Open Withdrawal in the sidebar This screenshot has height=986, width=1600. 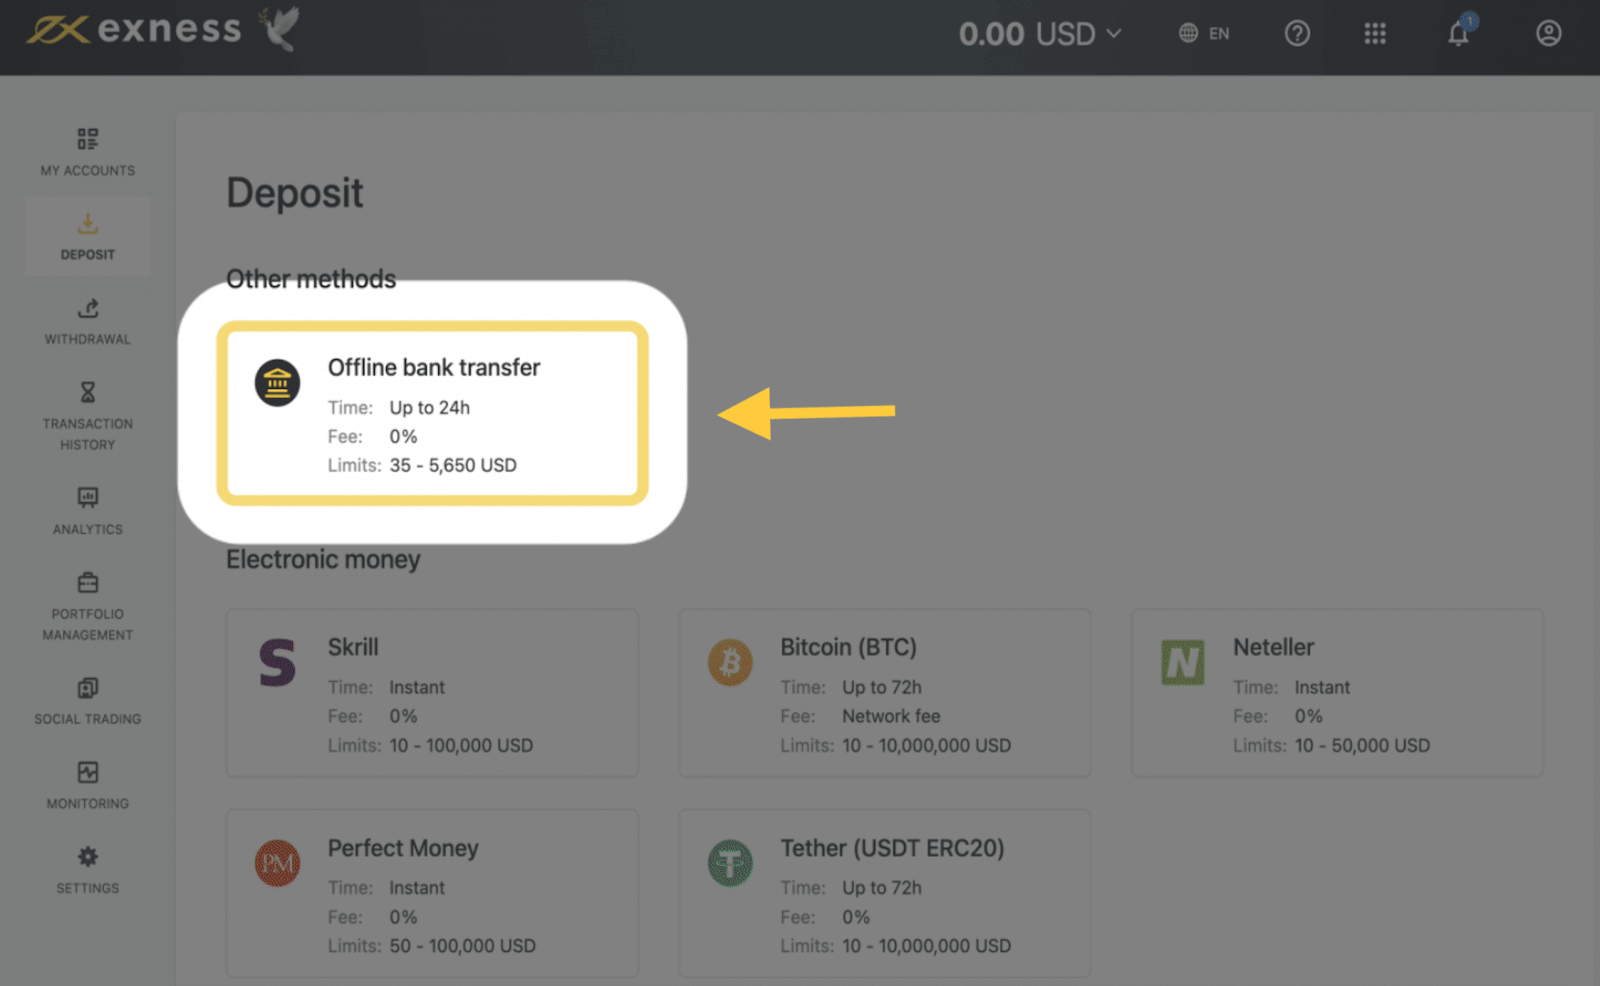tap(88, 322)
